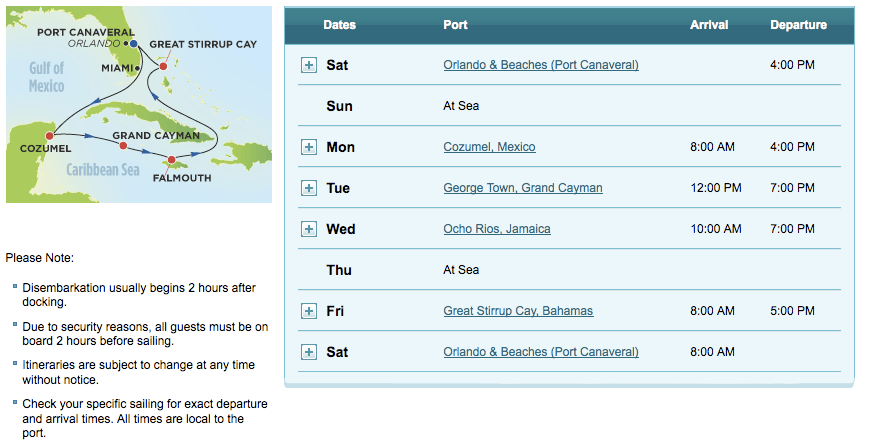This screenshot has width=882, height=445.
Task: Click the Departure column header
Action: click(x=798, y=25)
